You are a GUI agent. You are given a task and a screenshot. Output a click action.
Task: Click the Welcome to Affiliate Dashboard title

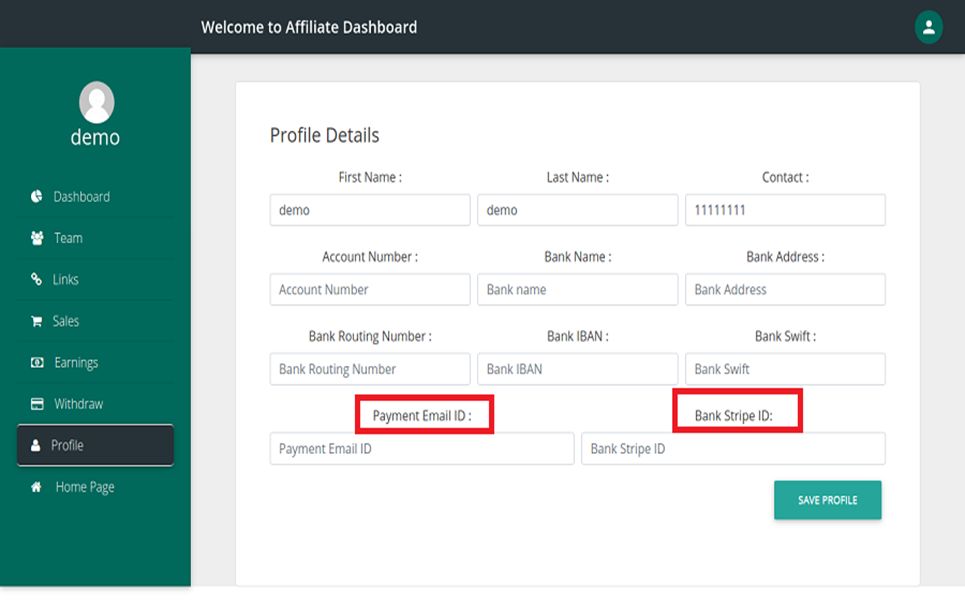pos(309,27)
